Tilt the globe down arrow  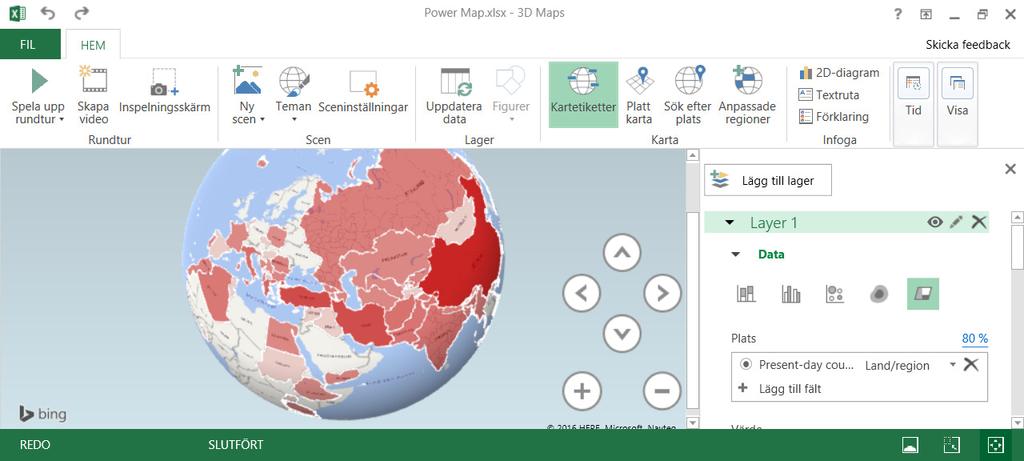click(622, 333)
